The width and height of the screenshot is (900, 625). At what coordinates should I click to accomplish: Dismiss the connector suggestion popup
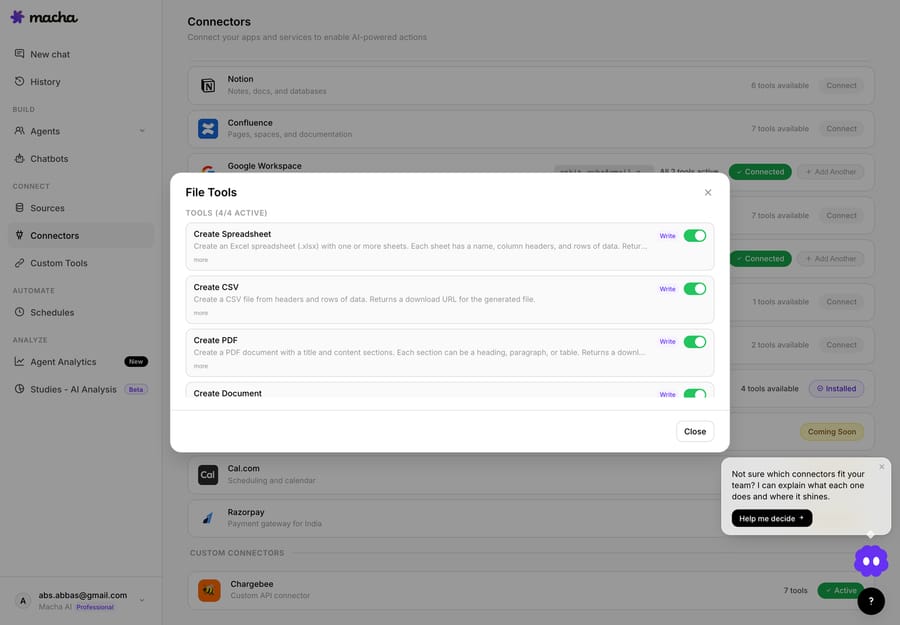pos(882,467)
